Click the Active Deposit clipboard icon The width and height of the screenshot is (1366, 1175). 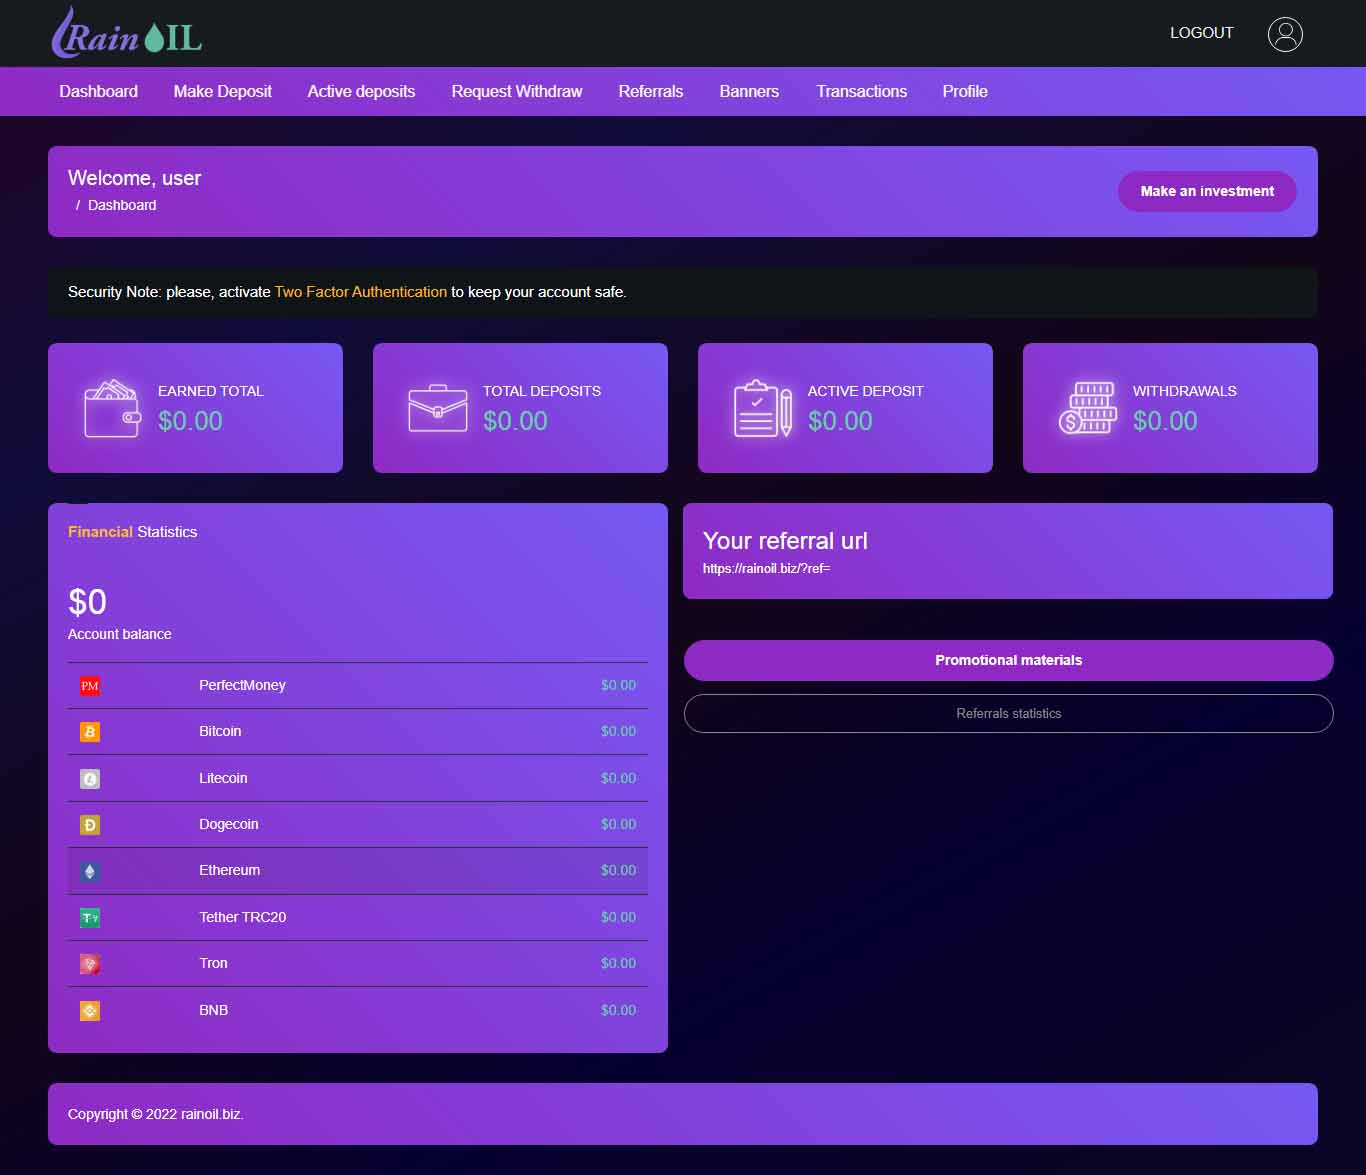click(763, 408)
